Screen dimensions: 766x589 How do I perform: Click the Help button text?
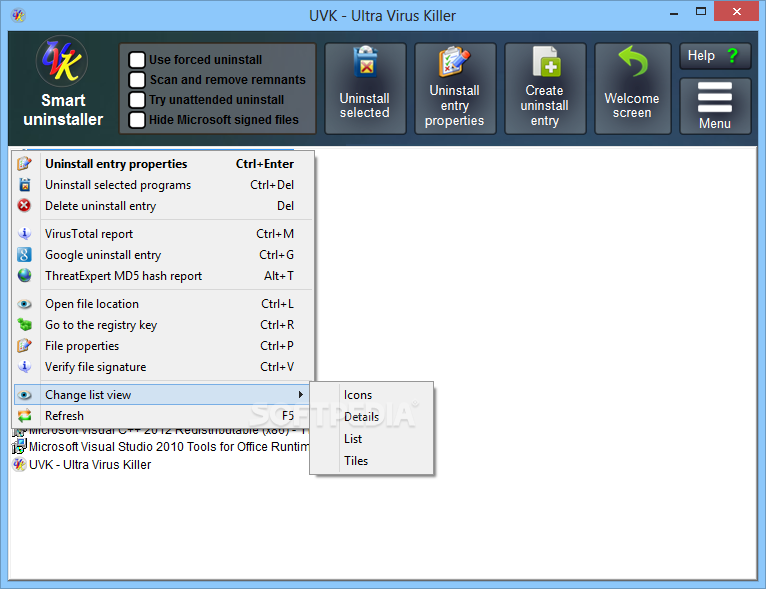click(x=701, y=56)
